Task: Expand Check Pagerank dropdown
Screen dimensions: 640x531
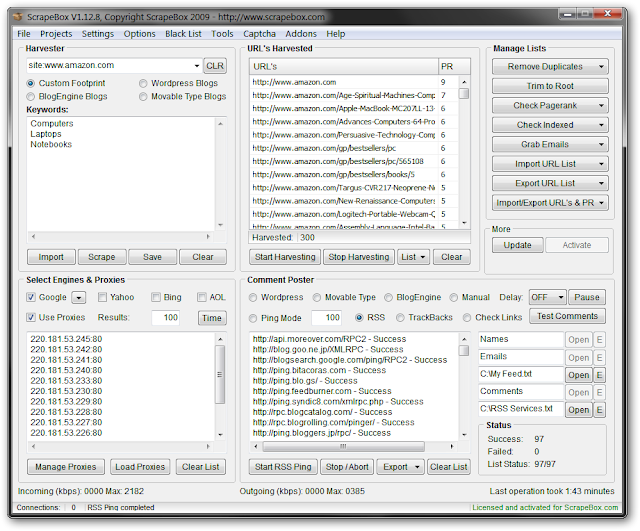Action: (x=601, y=105)
